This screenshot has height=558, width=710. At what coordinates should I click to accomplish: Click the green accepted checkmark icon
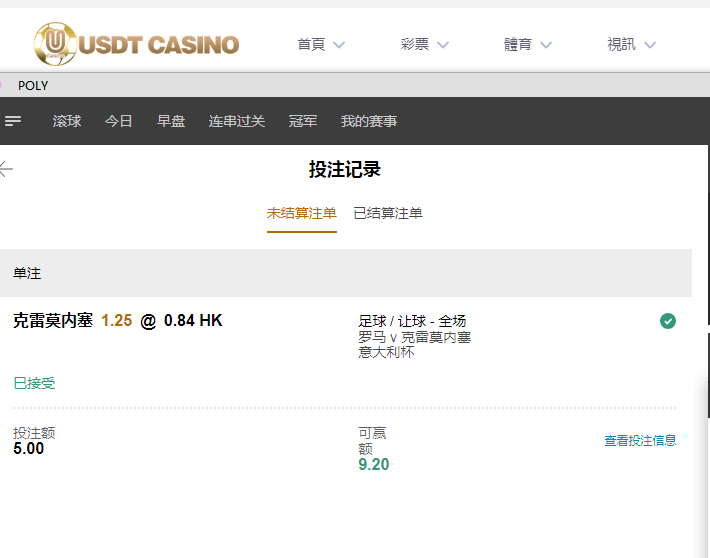(668, 321)
